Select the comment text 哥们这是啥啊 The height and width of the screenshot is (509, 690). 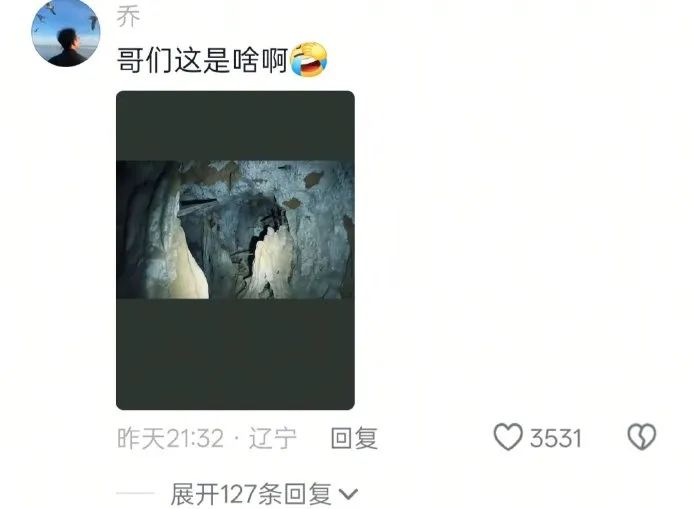click(202, 60)
